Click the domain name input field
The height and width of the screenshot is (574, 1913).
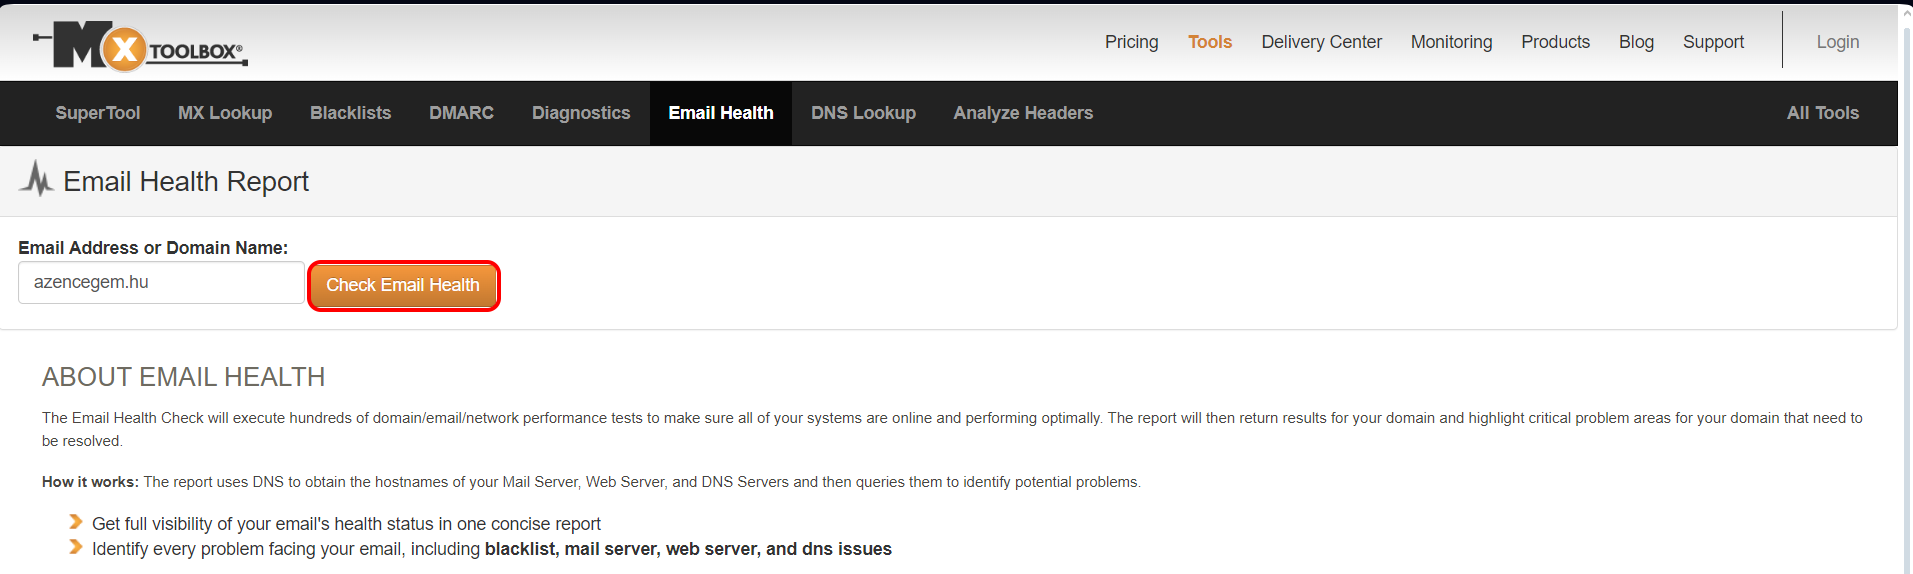(x=161, y=283)
